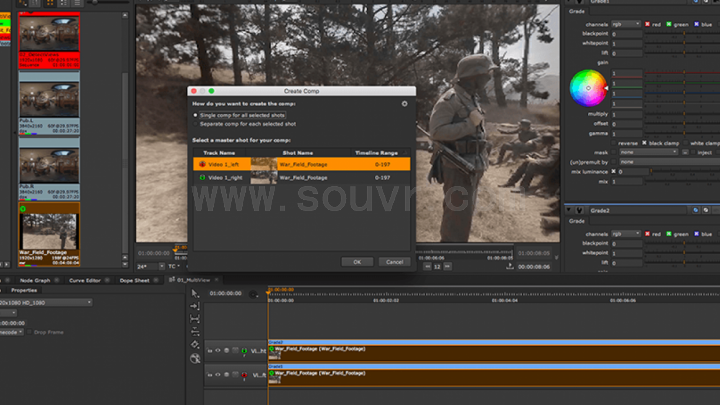Open the mask none dropdown
Viewport: 720px width, 405px height.
tap(648, 152)
